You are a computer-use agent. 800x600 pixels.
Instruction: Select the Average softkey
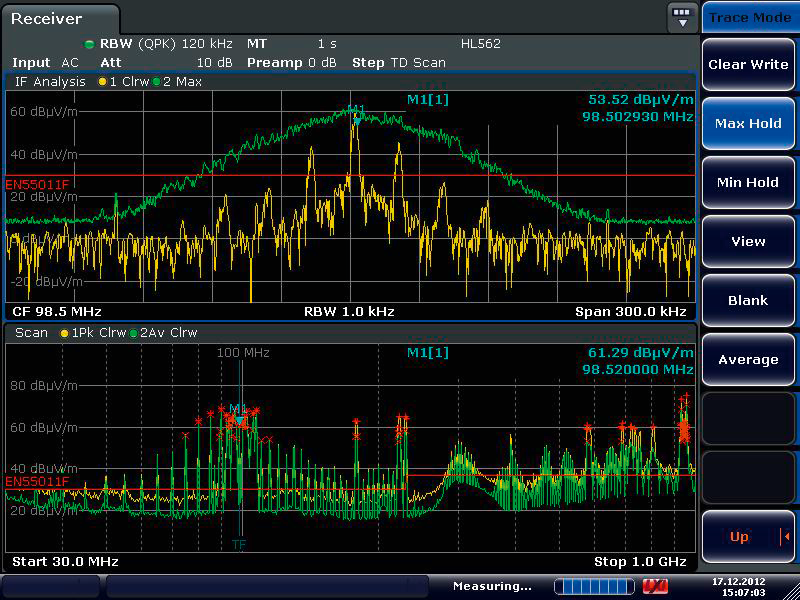coord(748,359)
